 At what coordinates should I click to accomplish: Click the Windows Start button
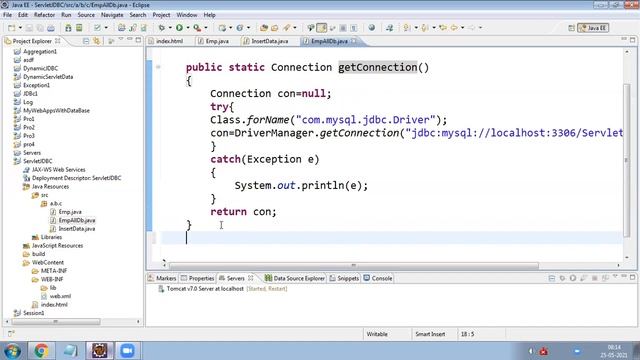coord(12,351)
